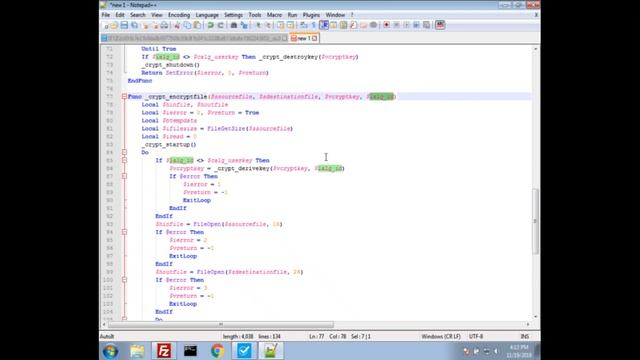Click the Run Macro Multiple Times icon
The image size is (640, 360).
tap(416, 25)
